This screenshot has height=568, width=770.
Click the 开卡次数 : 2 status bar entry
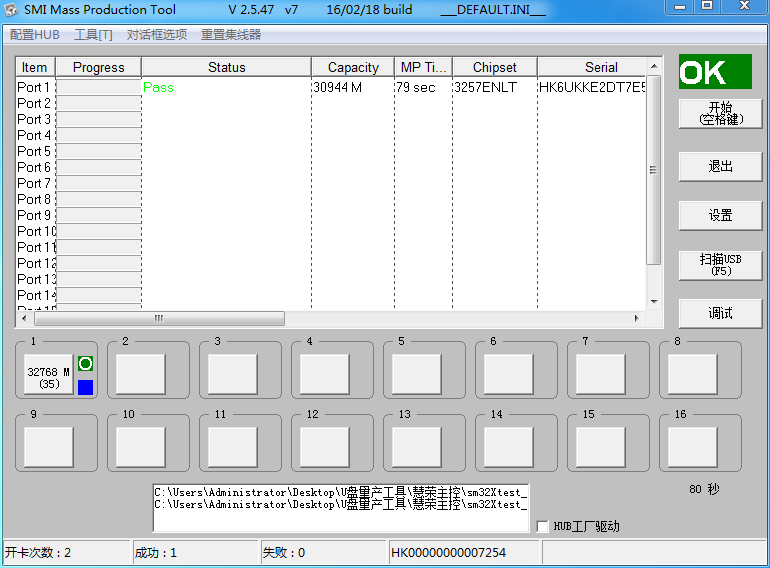[x=67, y=553]
